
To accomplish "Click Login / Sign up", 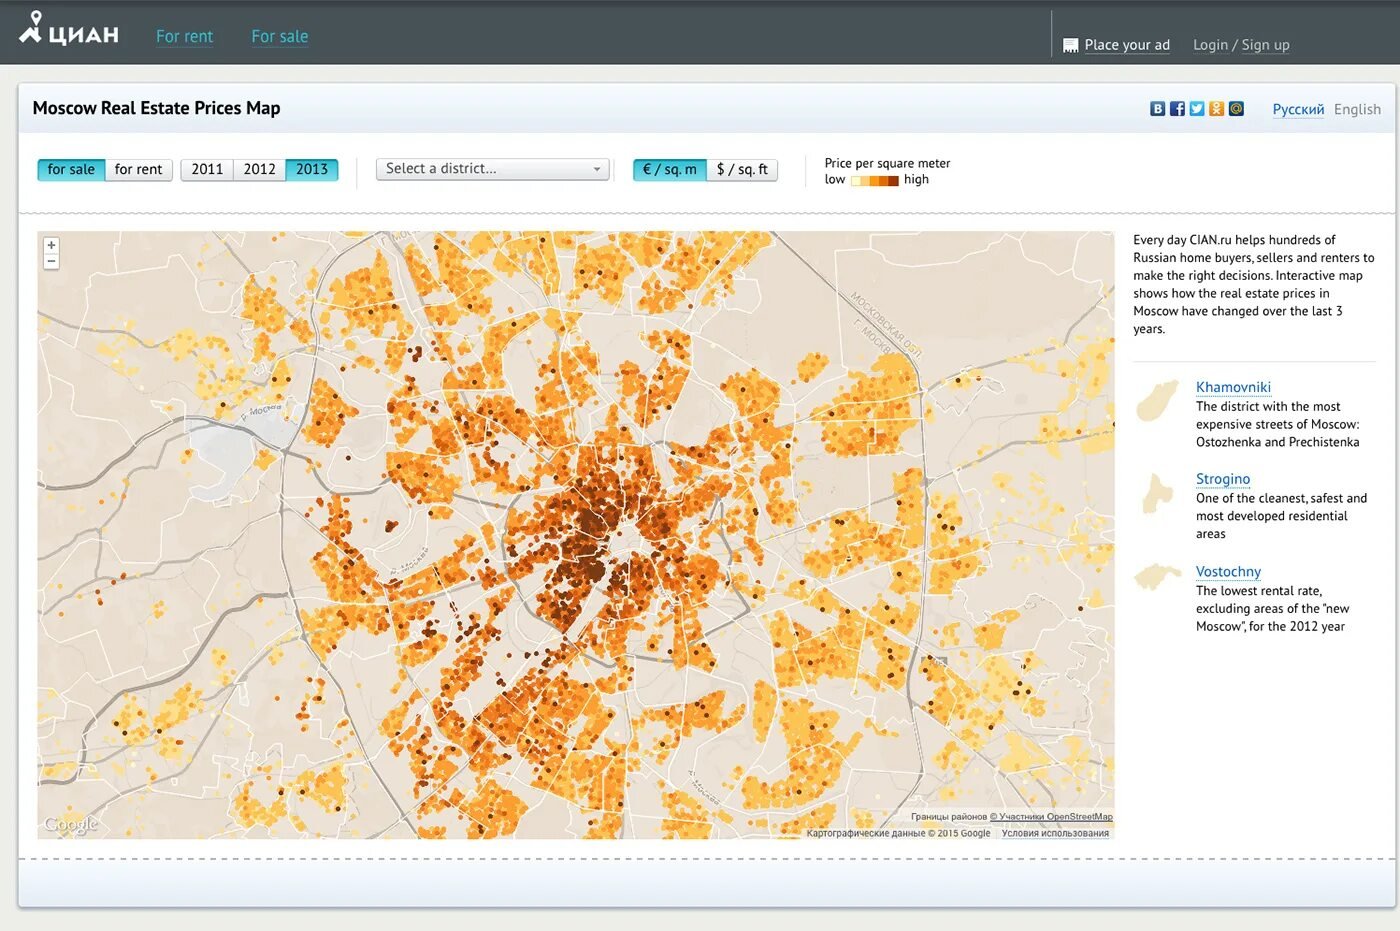I will (1241, 45).
